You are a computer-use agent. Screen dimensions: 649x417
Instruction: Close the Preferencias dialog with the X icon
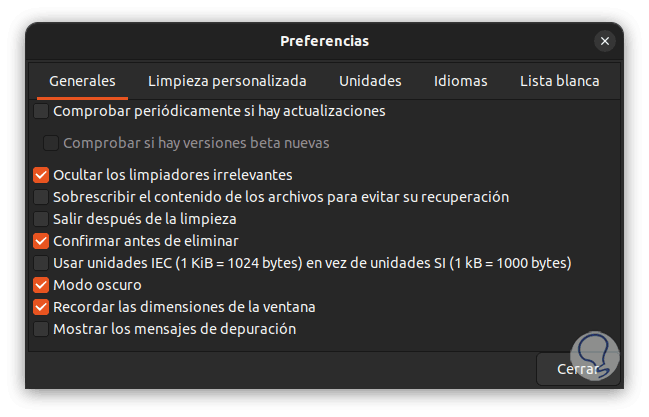click(604, 41)
